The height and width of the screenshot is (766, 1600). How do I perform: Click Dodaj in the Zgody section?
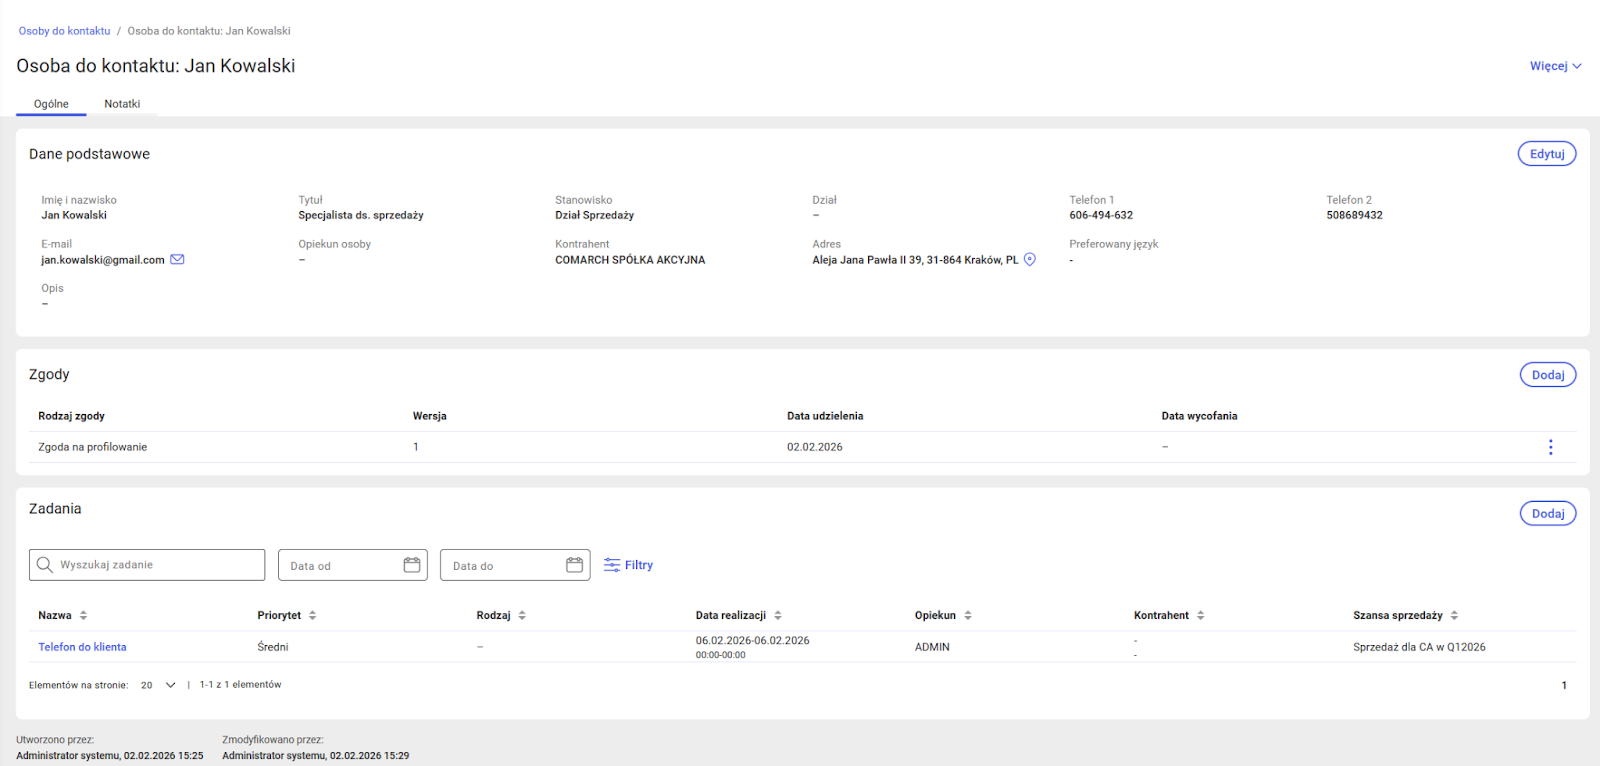click(x=1547, y=375)
